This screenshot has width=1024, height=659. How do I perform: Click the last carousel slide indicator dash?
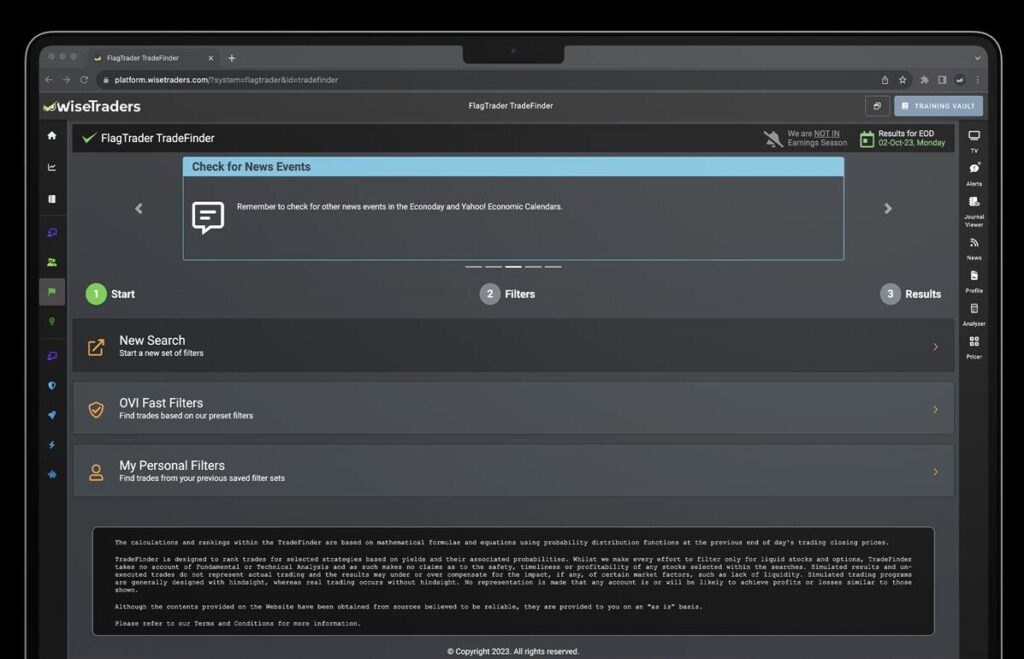(553, 266)
